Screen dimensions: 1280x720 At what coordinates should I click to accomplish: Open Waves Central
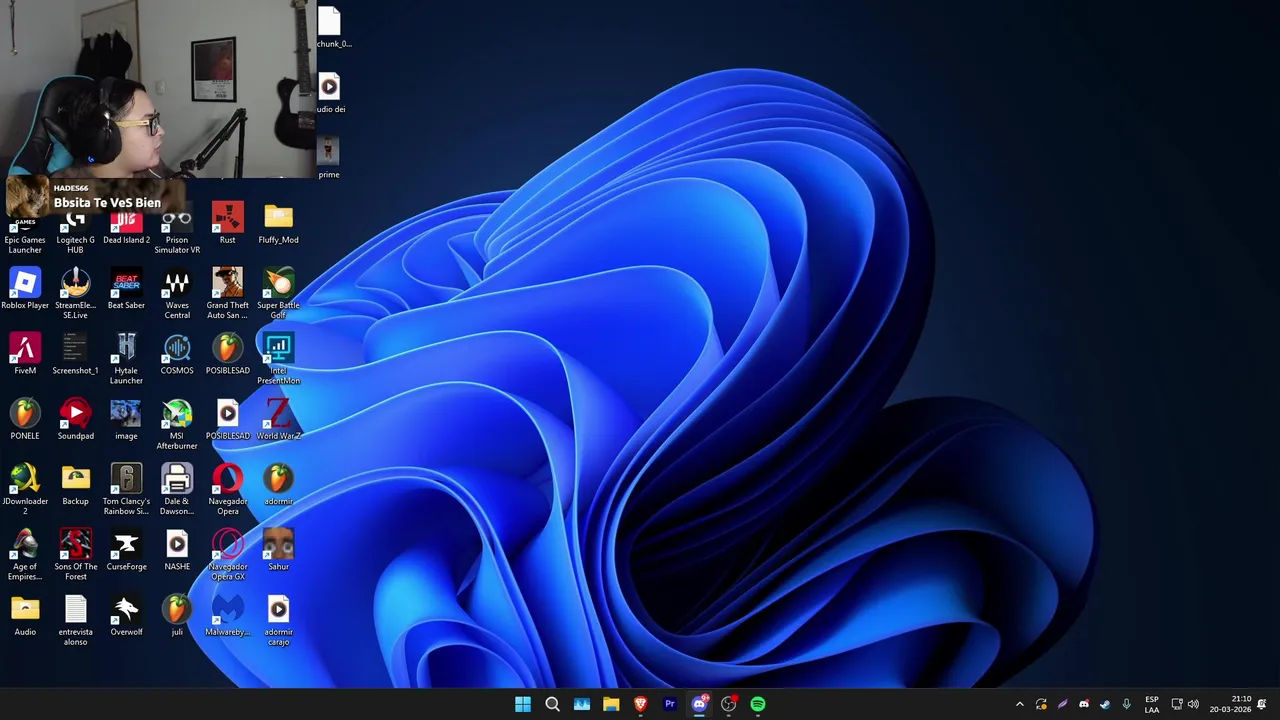click(x=177, y=294)
